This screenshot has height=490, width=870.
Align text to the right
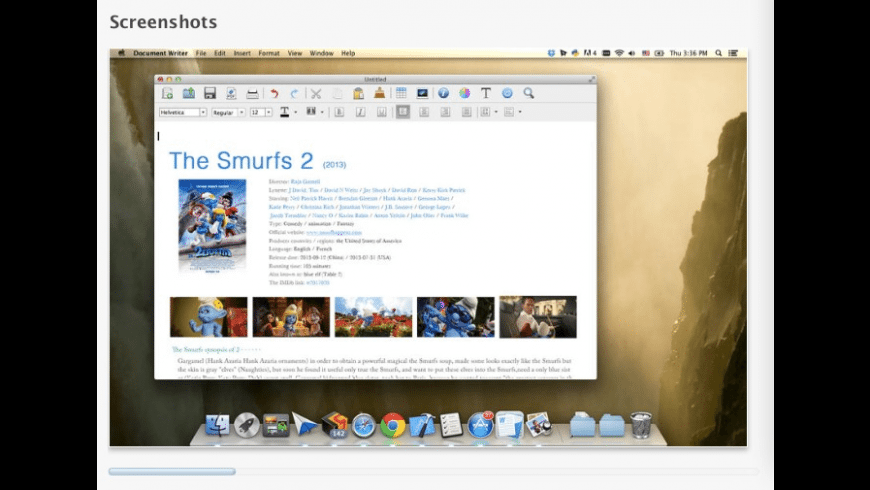446,112
